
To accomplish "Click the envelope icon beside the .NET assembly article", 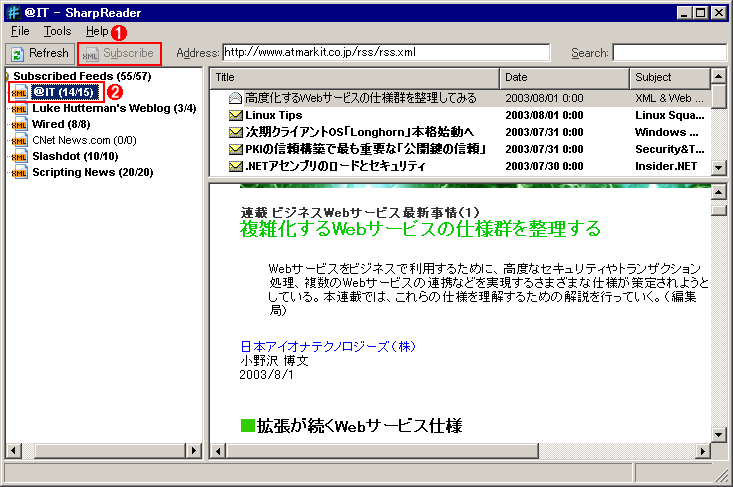I will 235,166.
